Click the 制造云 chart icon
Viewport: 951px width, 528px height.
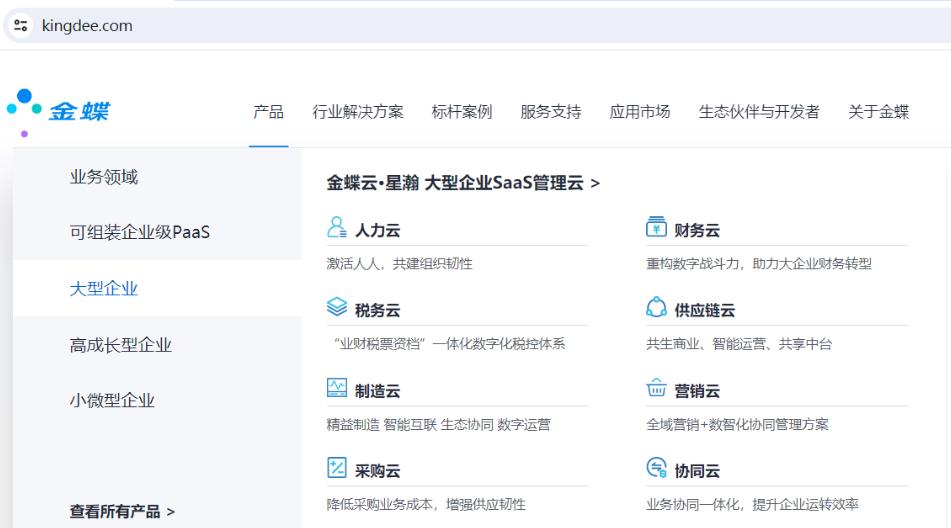click(x=337, y=387)
